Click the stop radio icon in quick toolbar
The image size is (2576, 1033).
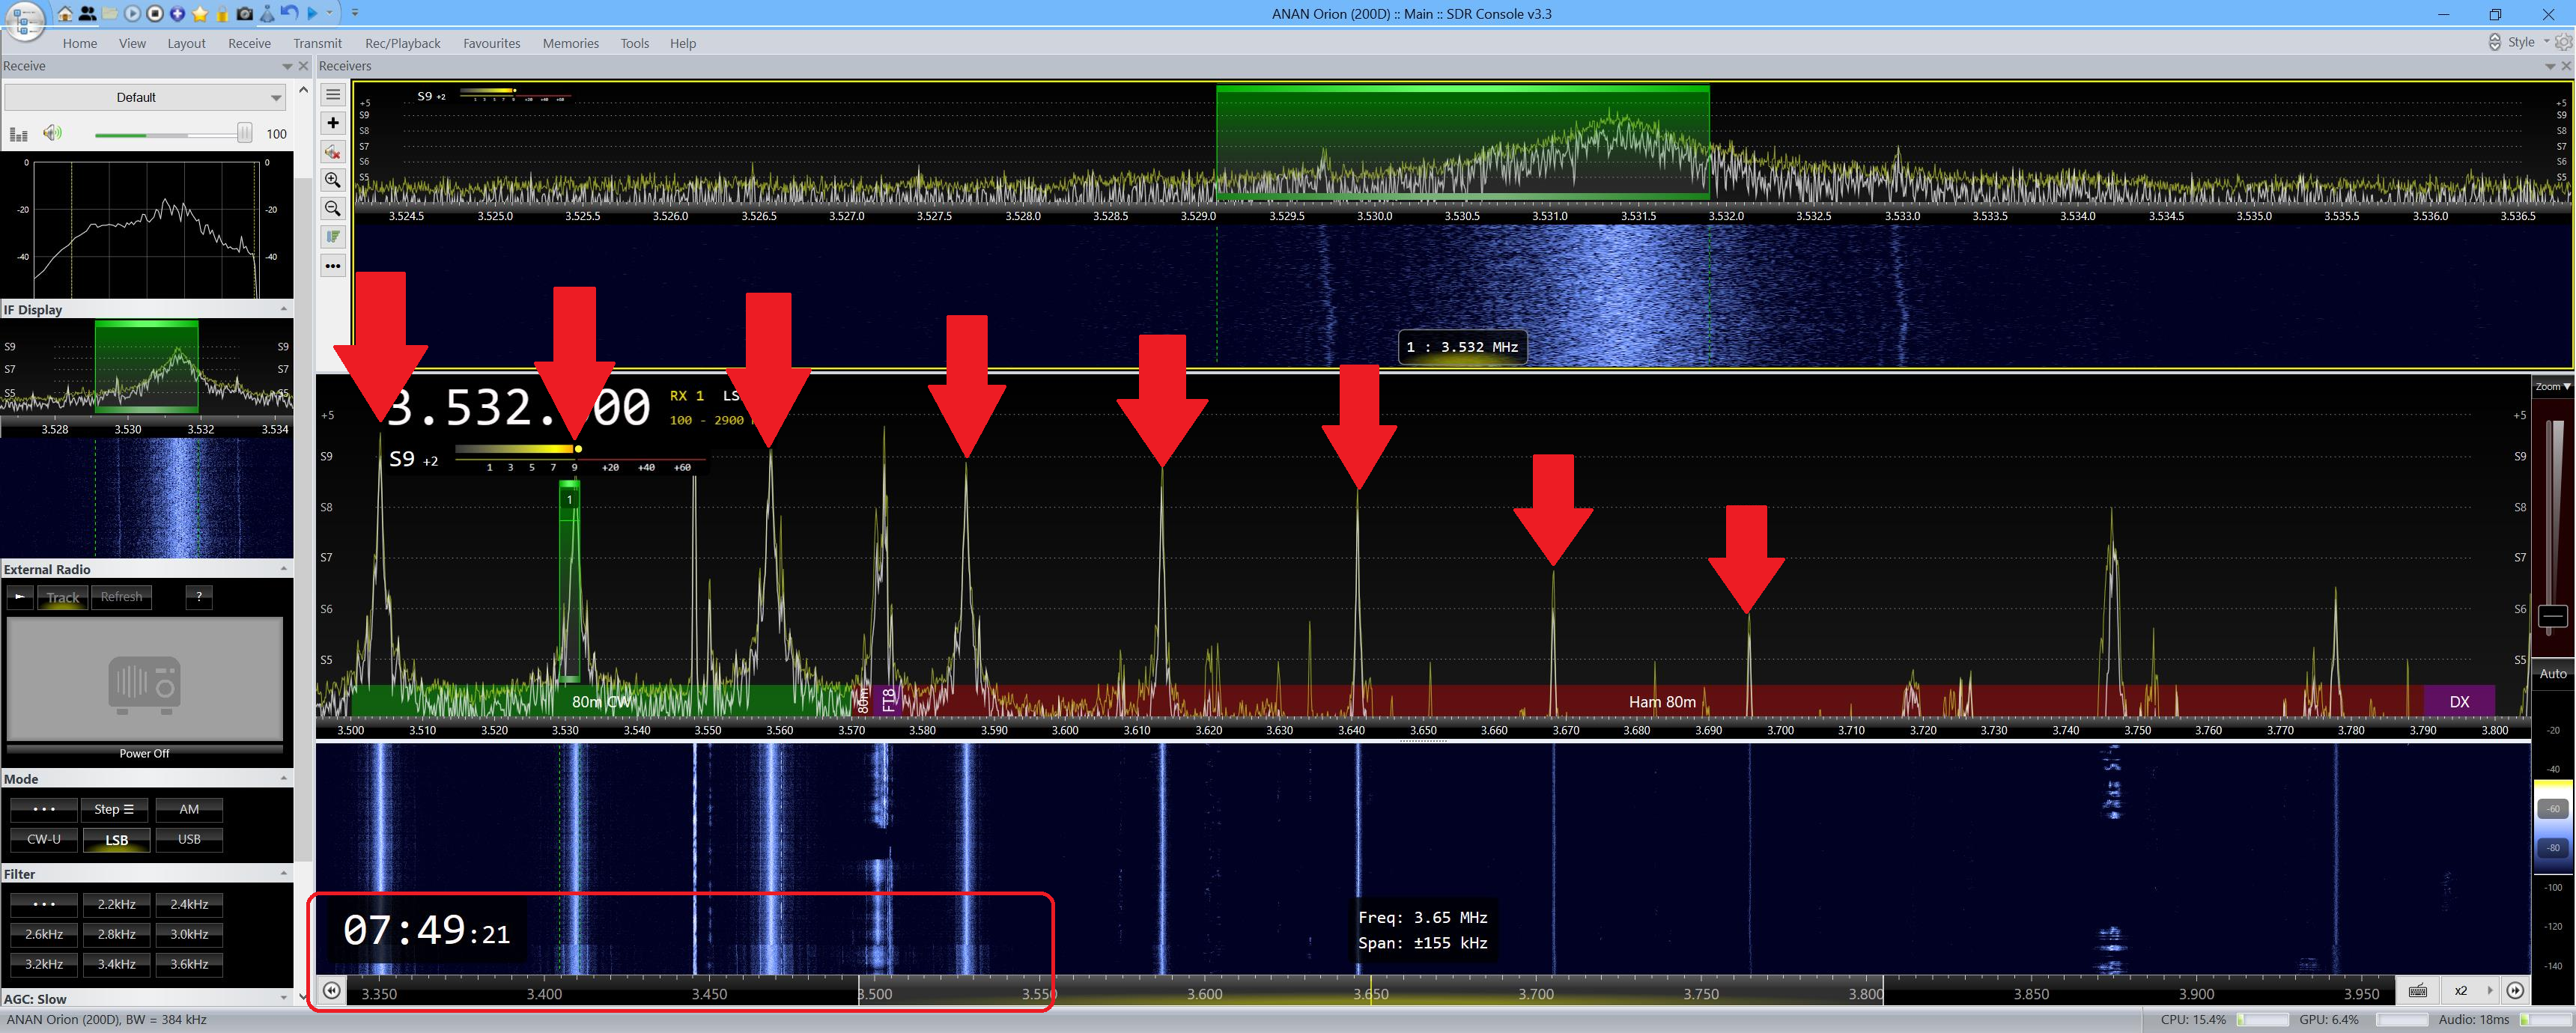155,14
